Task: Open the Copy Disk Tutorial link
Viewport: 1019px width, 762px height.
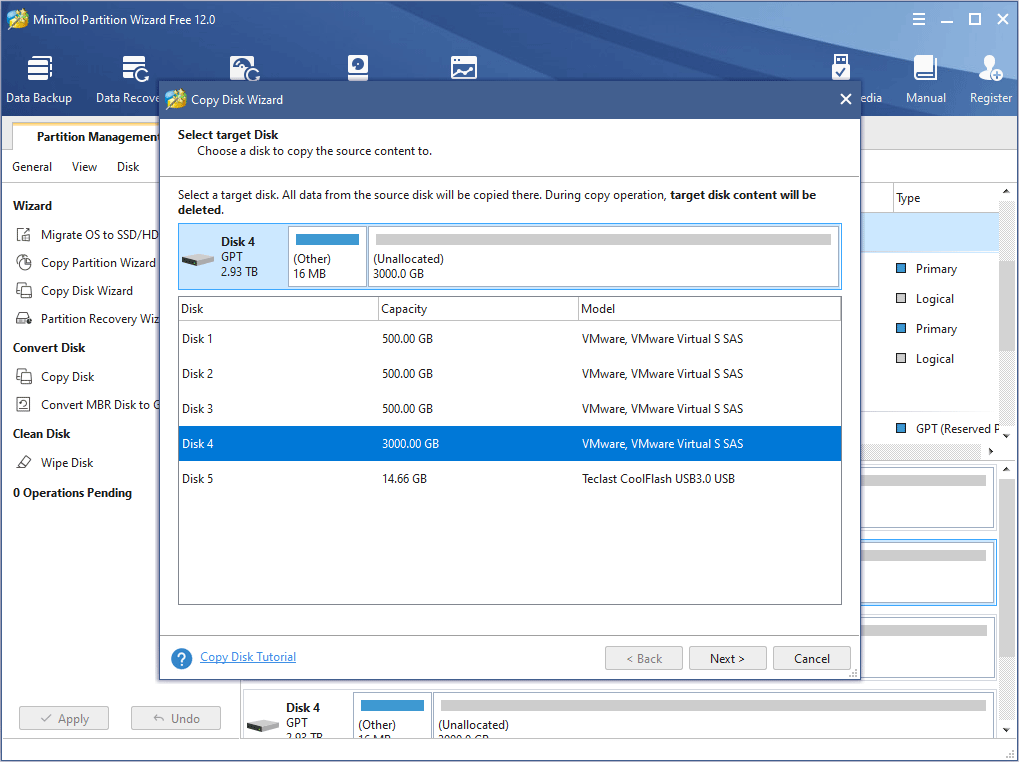Action: (x=248, y=657)
